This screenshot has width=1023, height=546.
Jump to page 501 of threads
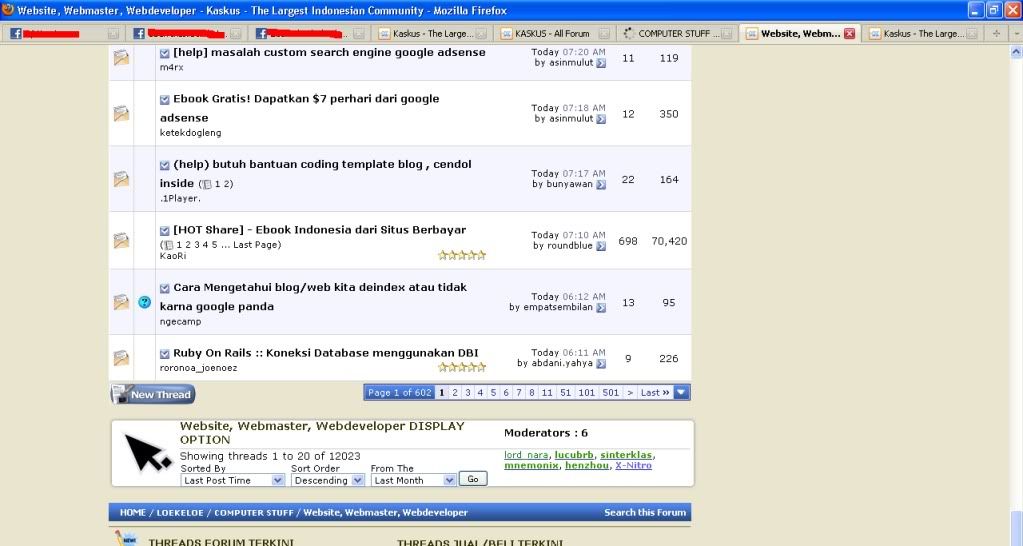pyautogui.click(x=611, y=393)
